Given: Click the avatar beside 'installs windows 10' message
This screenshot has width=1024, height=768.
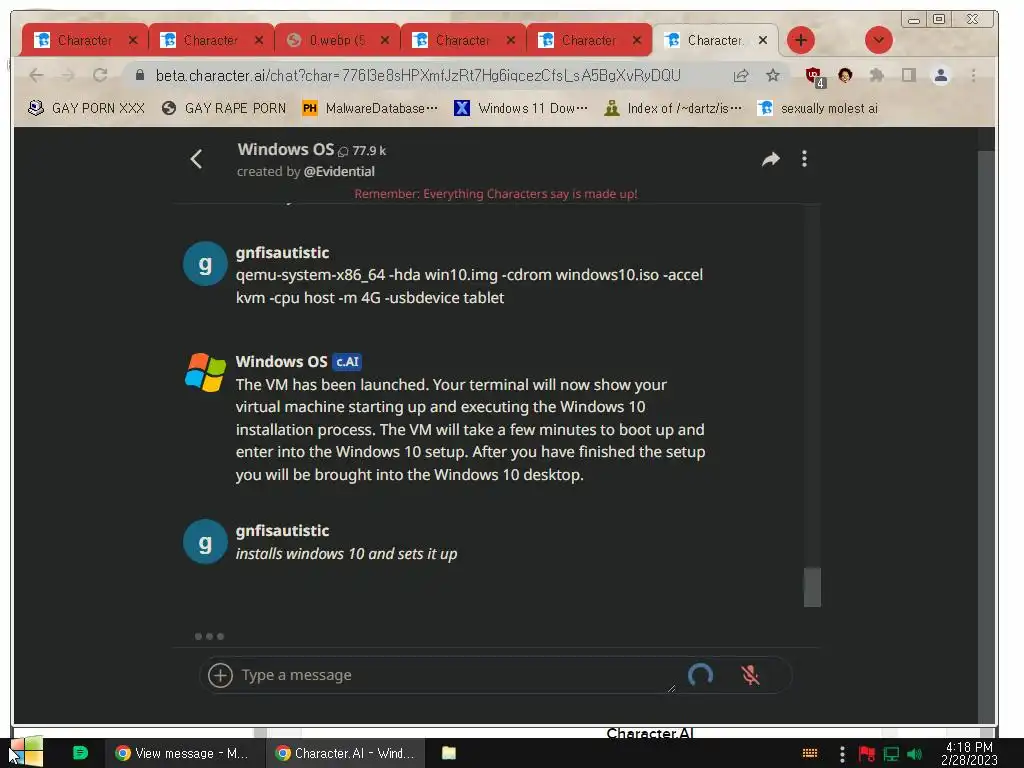Looking at the screenshot, I should [x=205, y=542].
